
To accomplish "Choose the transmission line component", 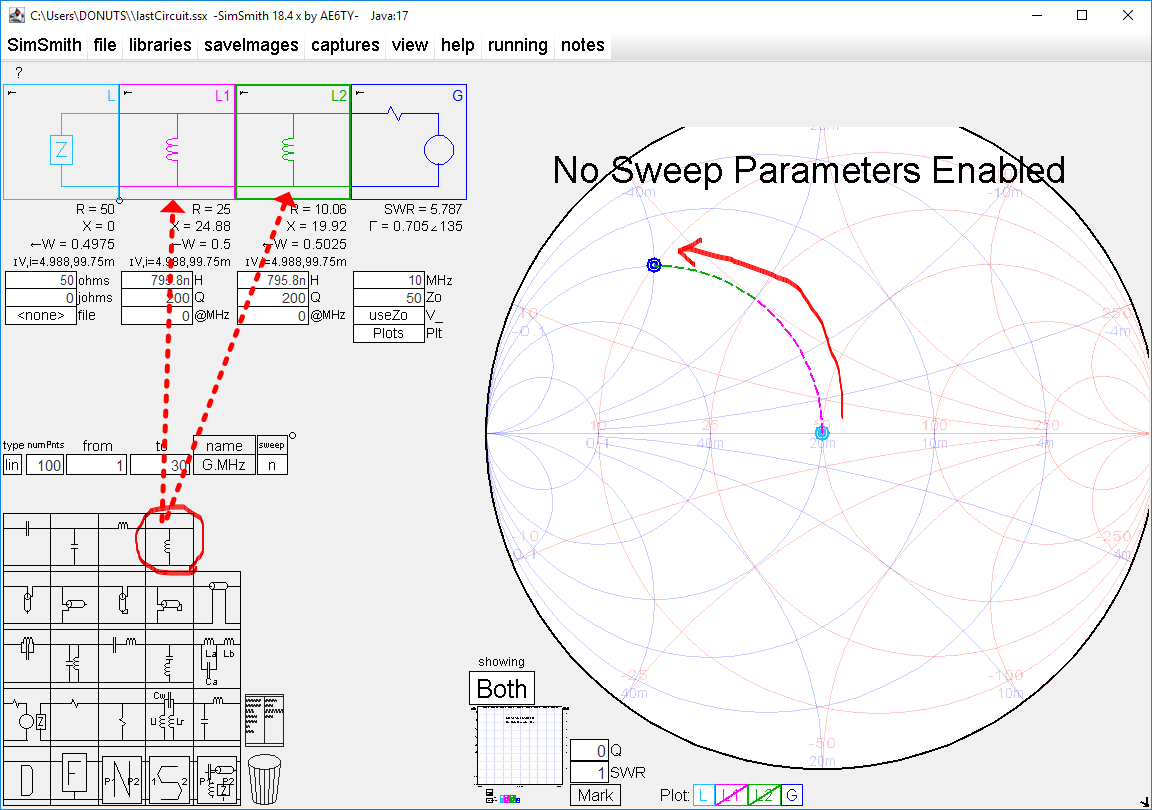I will pyautogui.click(x=217, y=599).
